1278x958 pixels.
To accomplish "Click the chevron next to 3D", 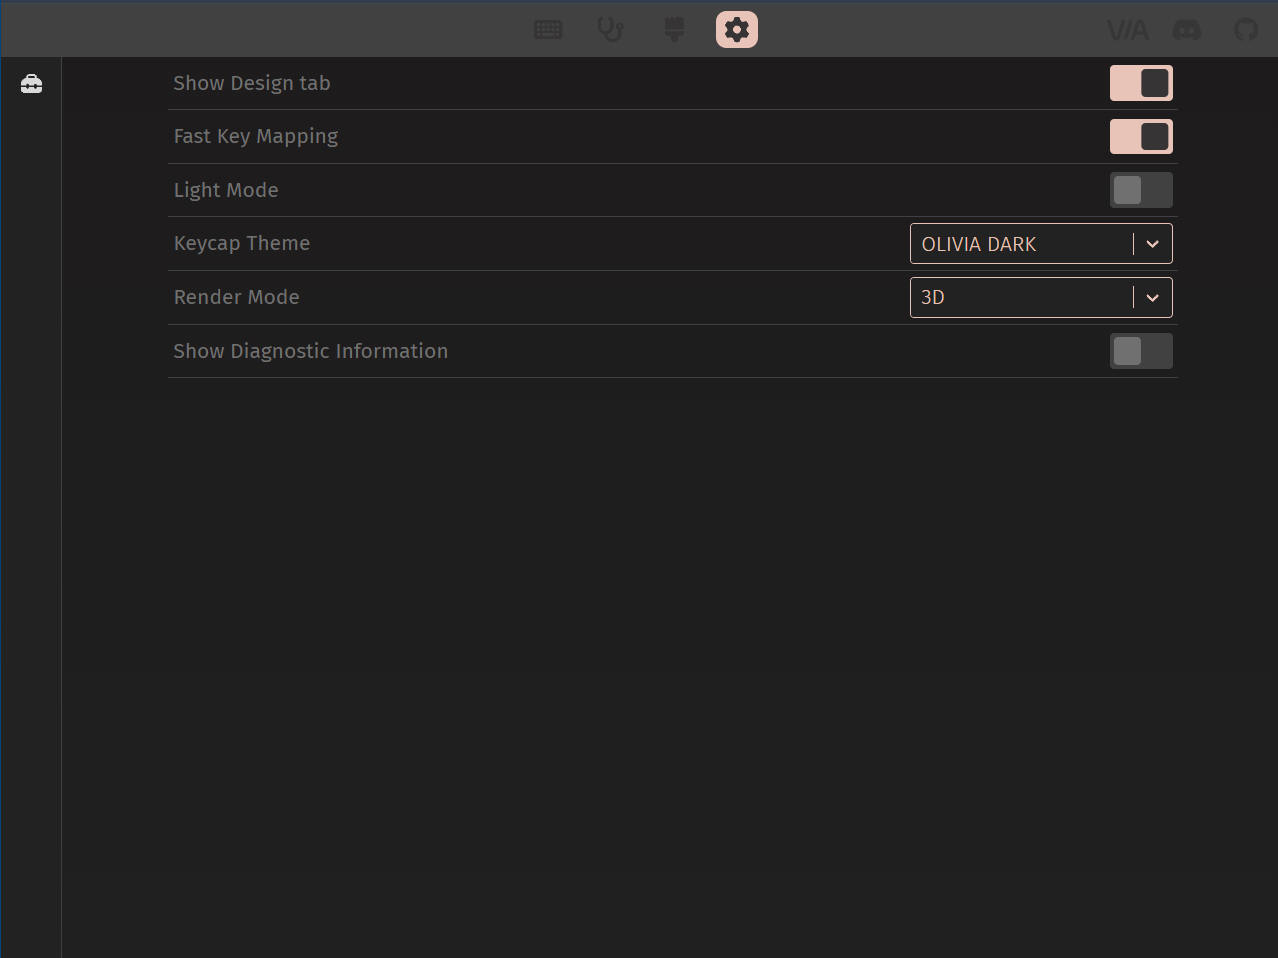I will [1153, 297].
